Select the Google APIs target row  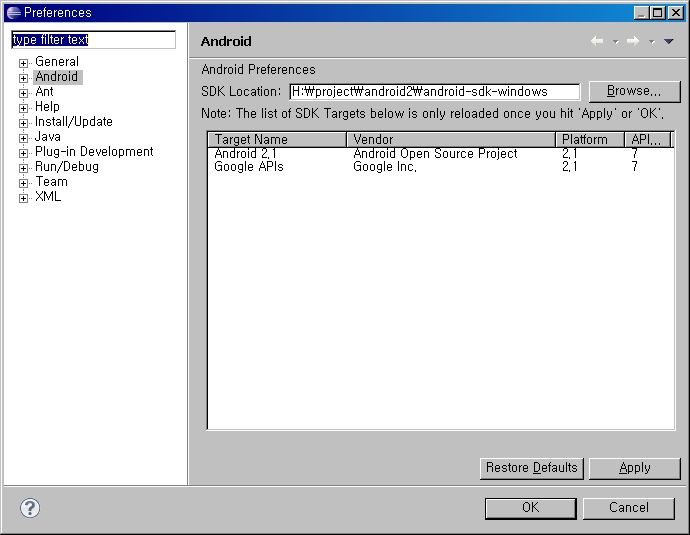tap(441, 167)
